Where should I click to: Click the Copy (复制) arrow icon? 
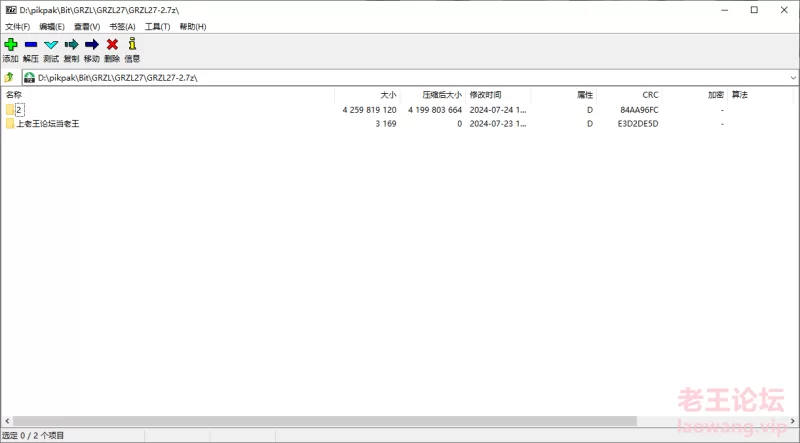tap(71, 44)
